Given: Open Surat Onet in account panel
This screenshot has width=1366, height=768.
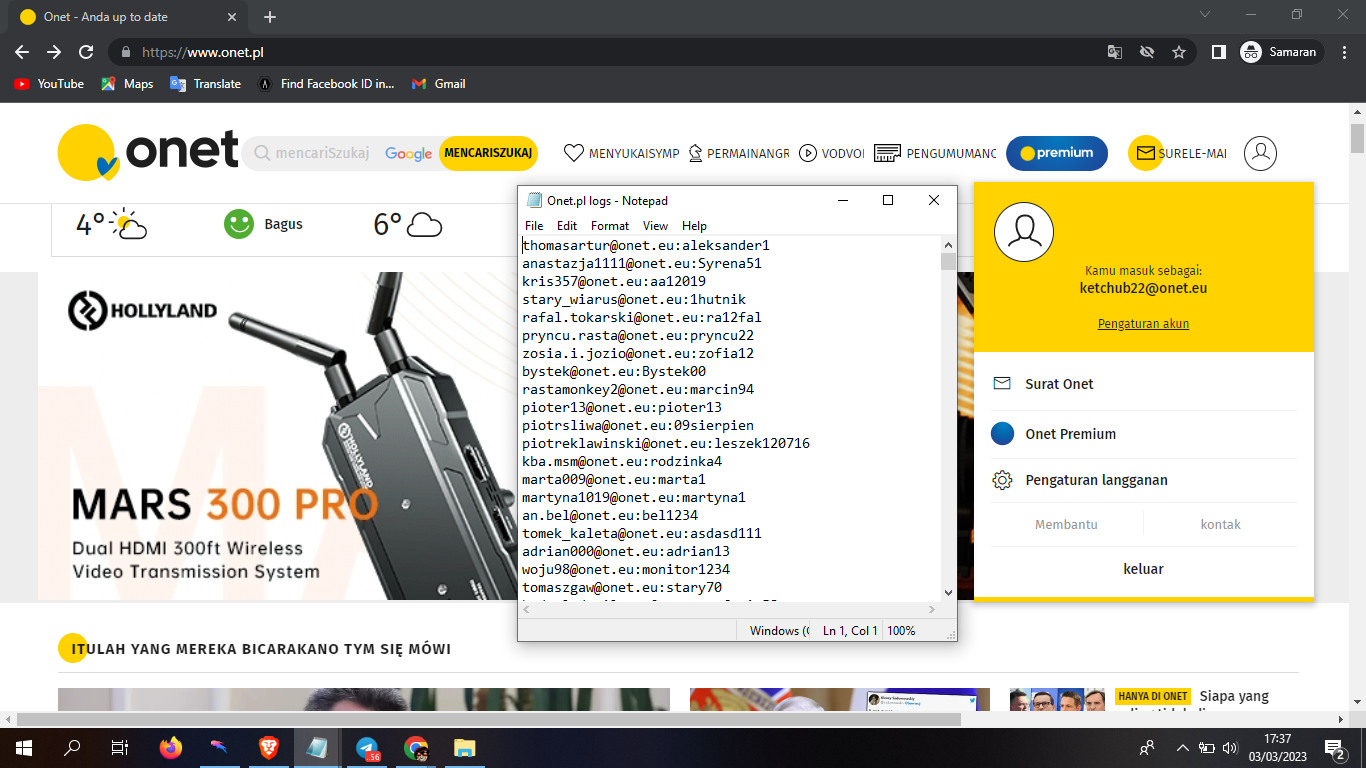Looking at the screenshot, I should (1143, 384).
